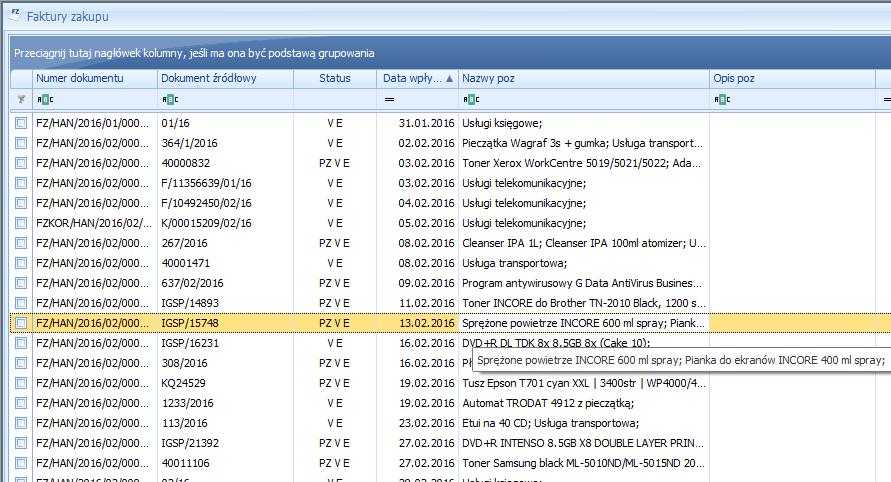Tick checkbox for row 637/02/2016
This screenshot has width=891, height=482.
[x=21, y=283]
